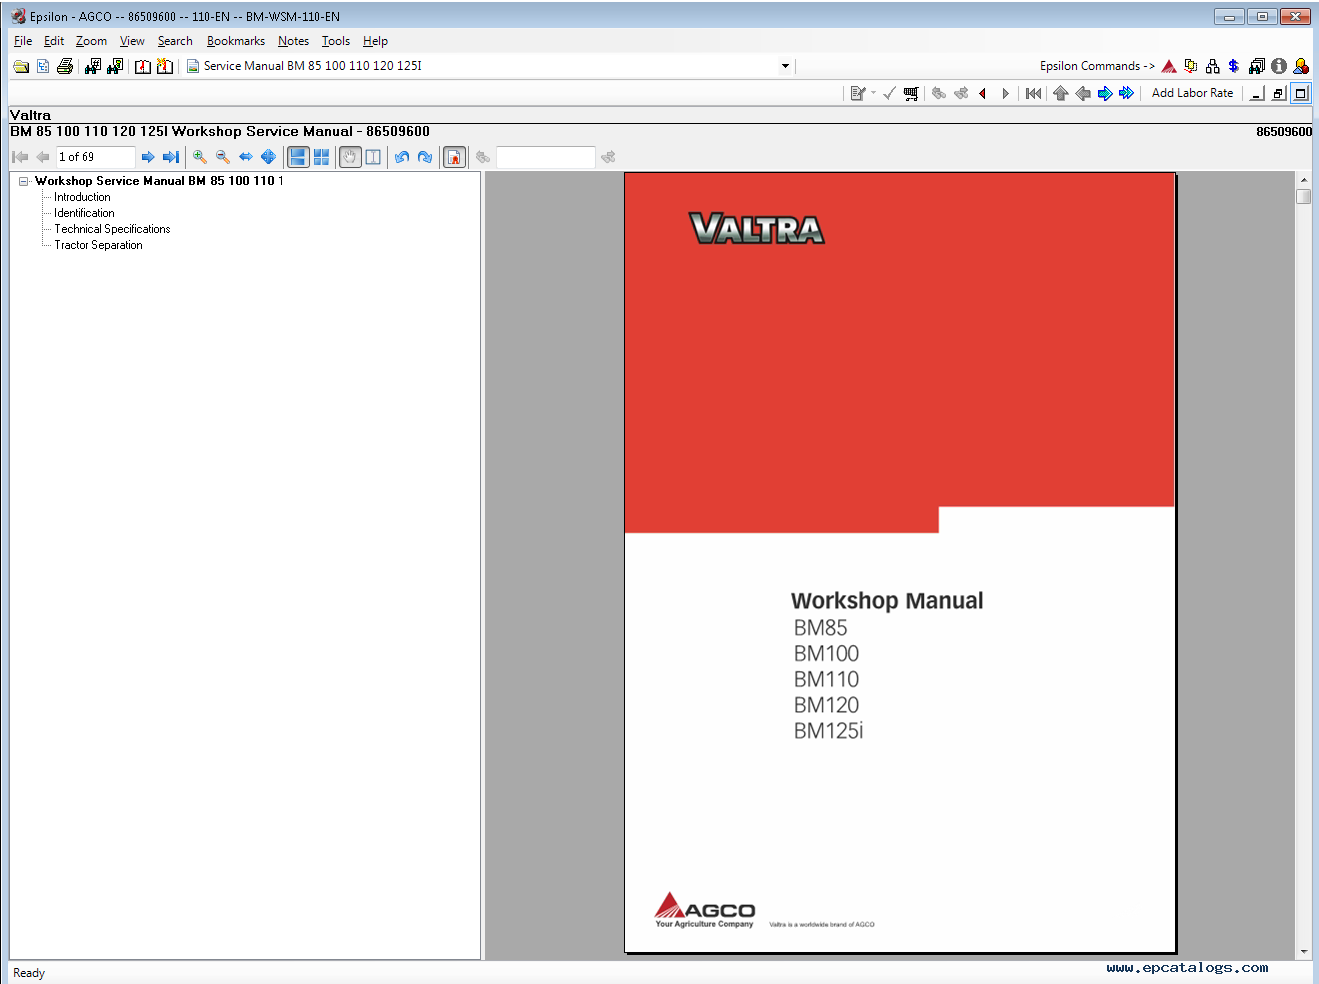Click the first binoculars search icon
This screenshot has height=984, width=1319.
click(x=93, y=66)
